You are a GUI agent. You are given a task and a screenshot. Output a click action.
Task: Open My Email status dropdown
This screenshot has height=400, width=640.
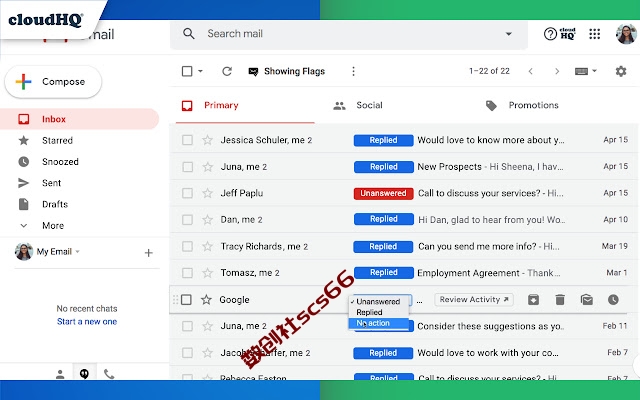[78, 251]
